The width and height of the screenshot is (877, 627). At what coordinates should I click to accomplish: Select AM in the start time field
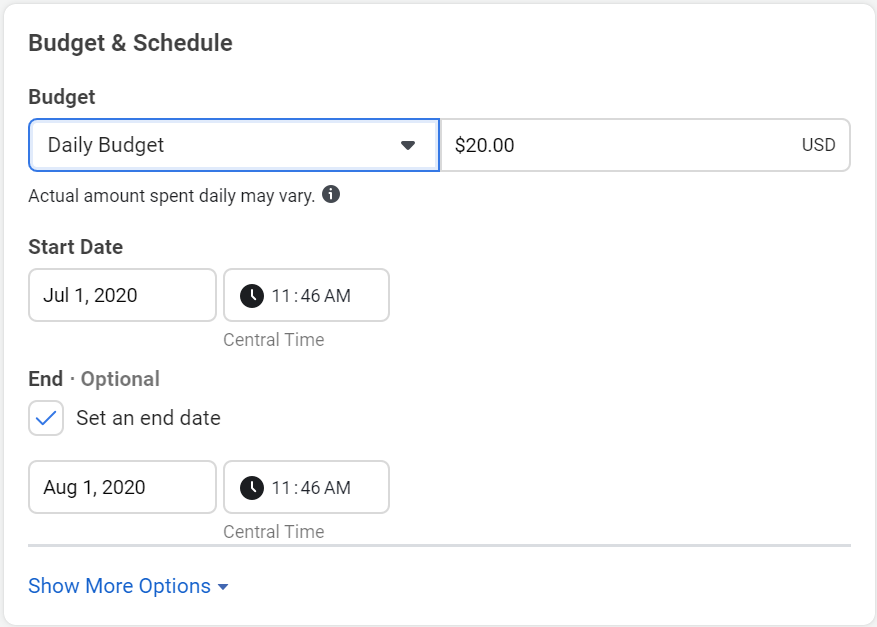coord(337,295)
